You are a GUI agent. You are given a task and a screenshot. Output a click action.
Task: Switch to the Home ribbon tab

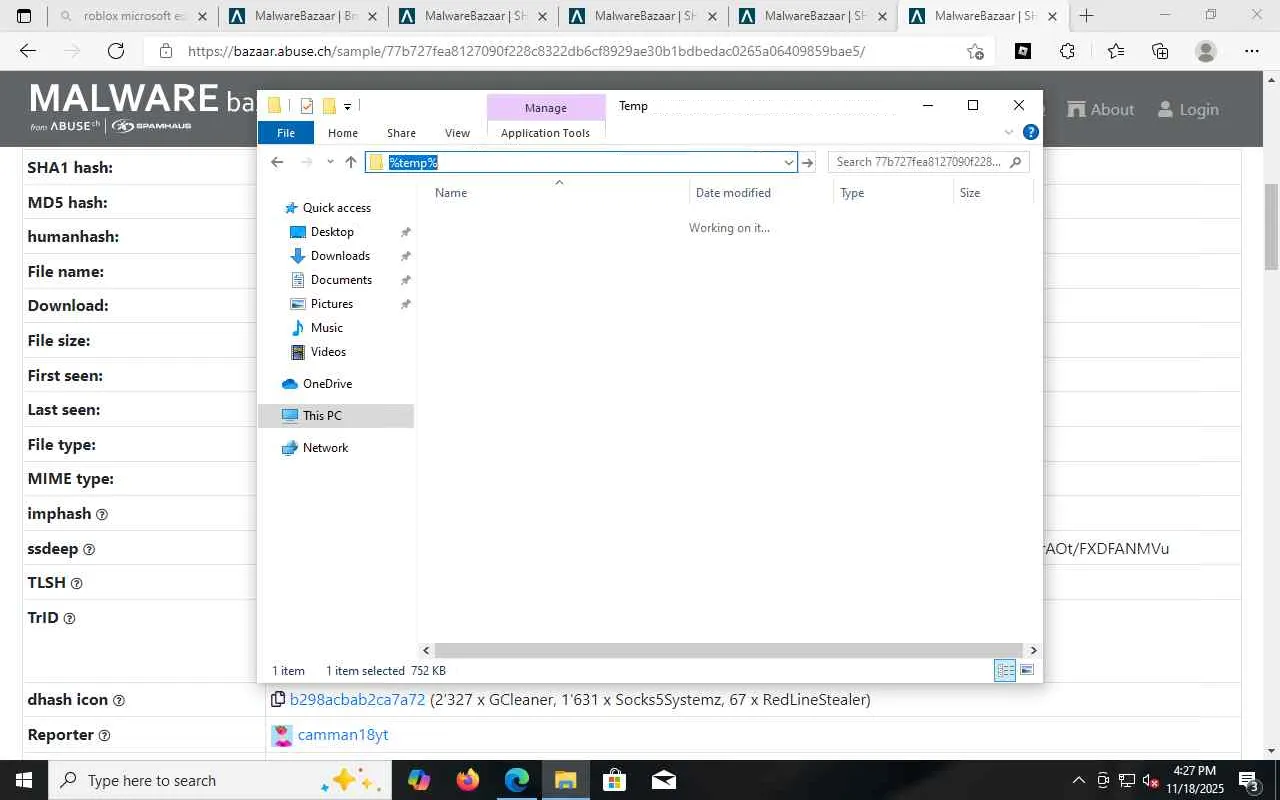[343, 133]
